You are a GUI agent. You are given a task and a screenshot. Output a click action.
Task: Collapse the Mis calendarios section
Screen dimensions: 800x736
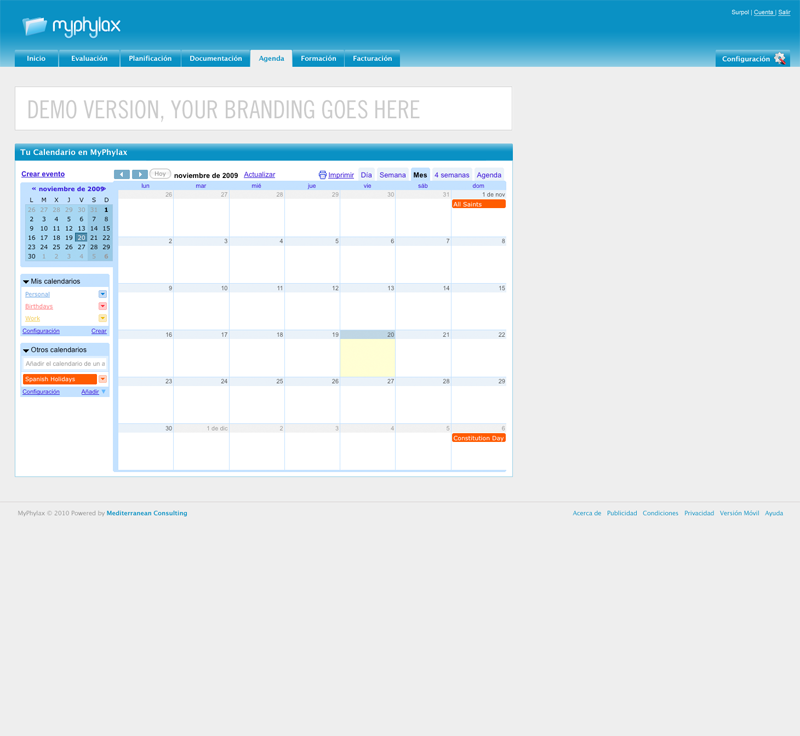(26, 282)
